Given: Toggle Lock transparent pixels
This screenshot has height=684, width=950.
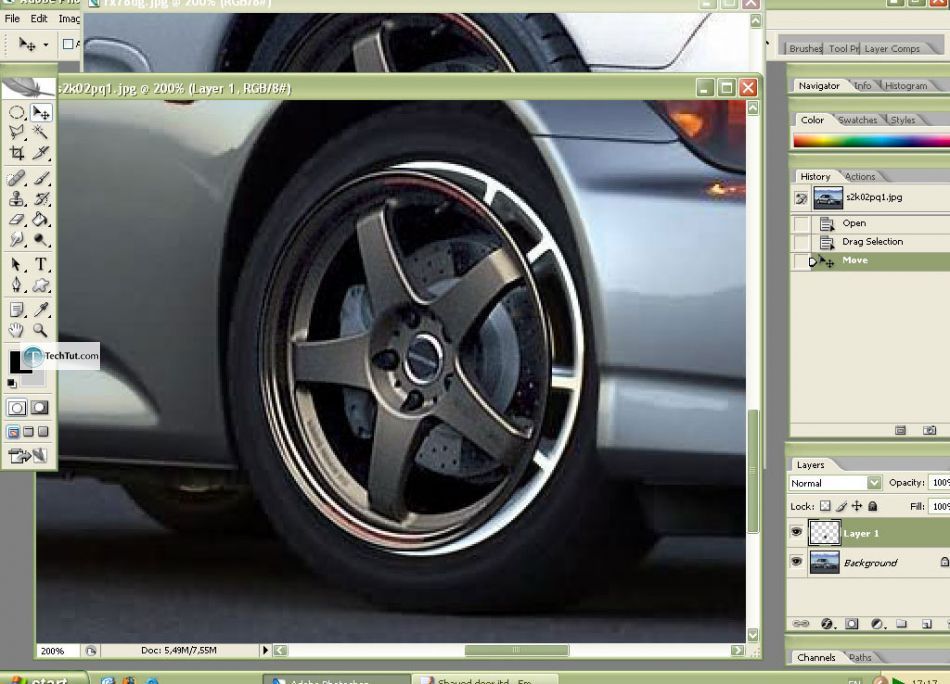Looking at the screenshot, I should pyautogui.click(x=825, y=506).
